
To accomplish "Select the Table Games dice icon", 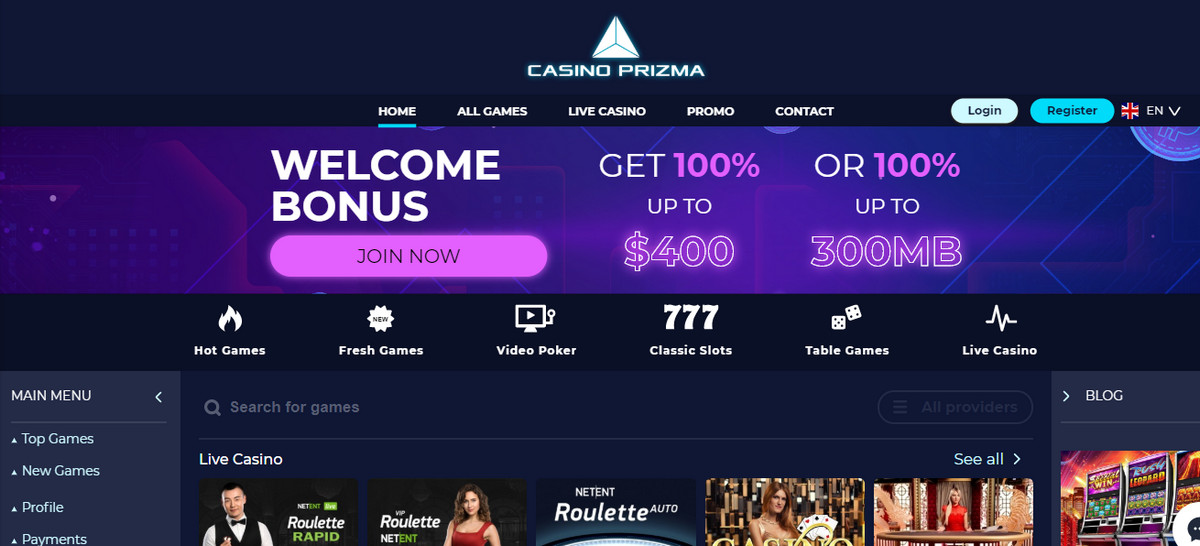I will (846, 319).
